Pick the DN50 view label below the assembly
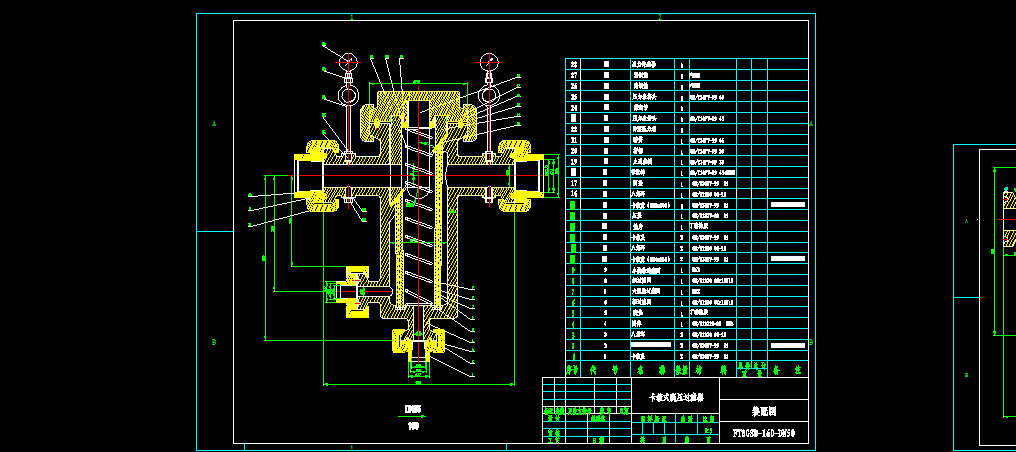The image size is (1016, 452). pos(413,409)
